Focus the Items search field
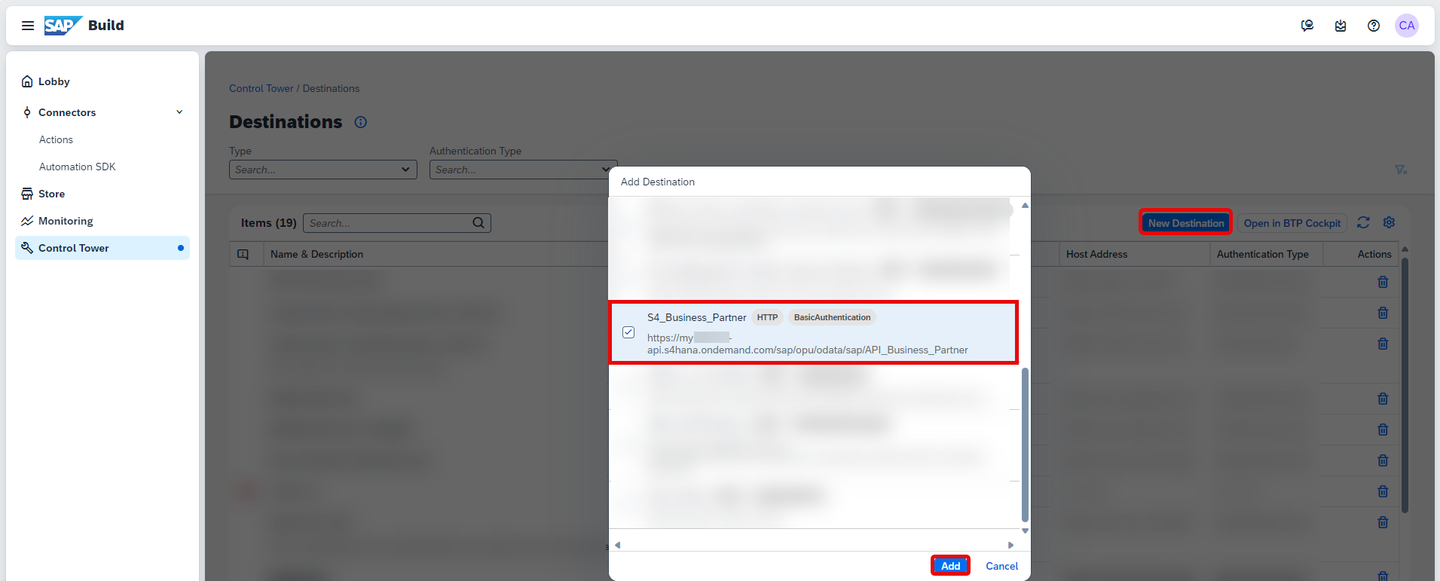Screen dimensions: 1440x581 (397, 223)
